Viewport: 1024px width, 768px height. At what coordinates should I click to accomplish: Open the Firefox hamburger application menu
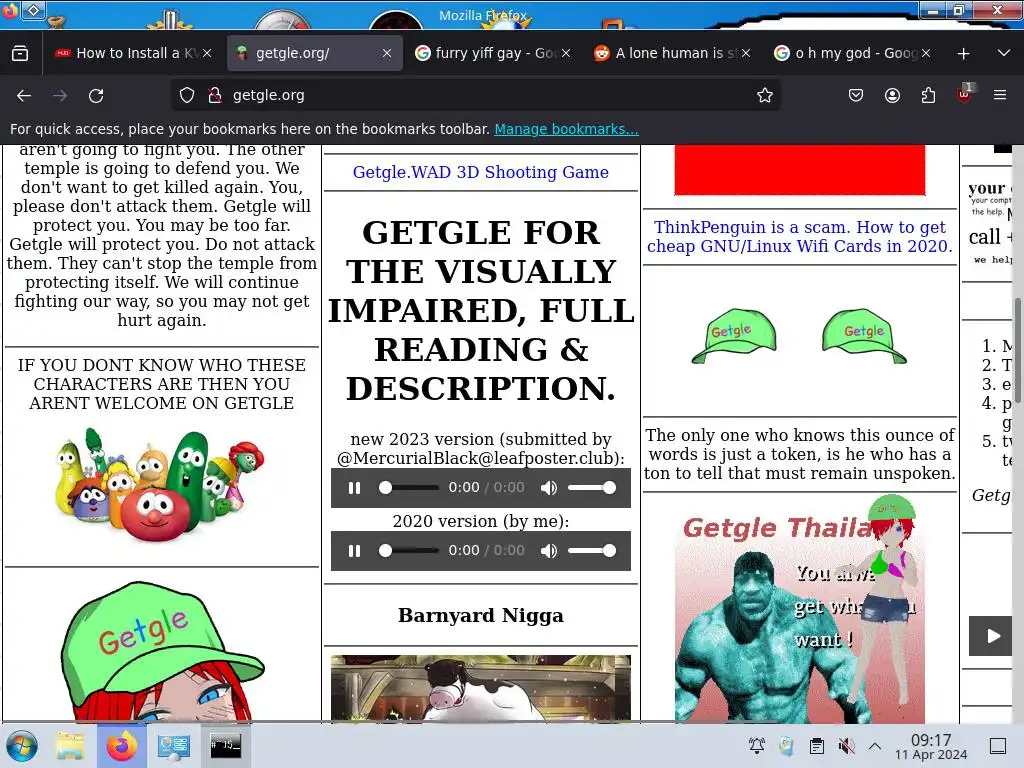tap(1000, 95)
